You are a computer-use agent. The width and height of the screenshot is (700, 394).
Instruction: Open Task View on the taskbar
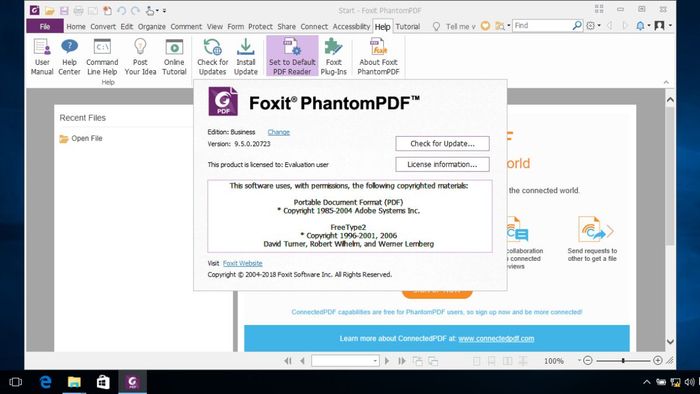tap(15, 382)
